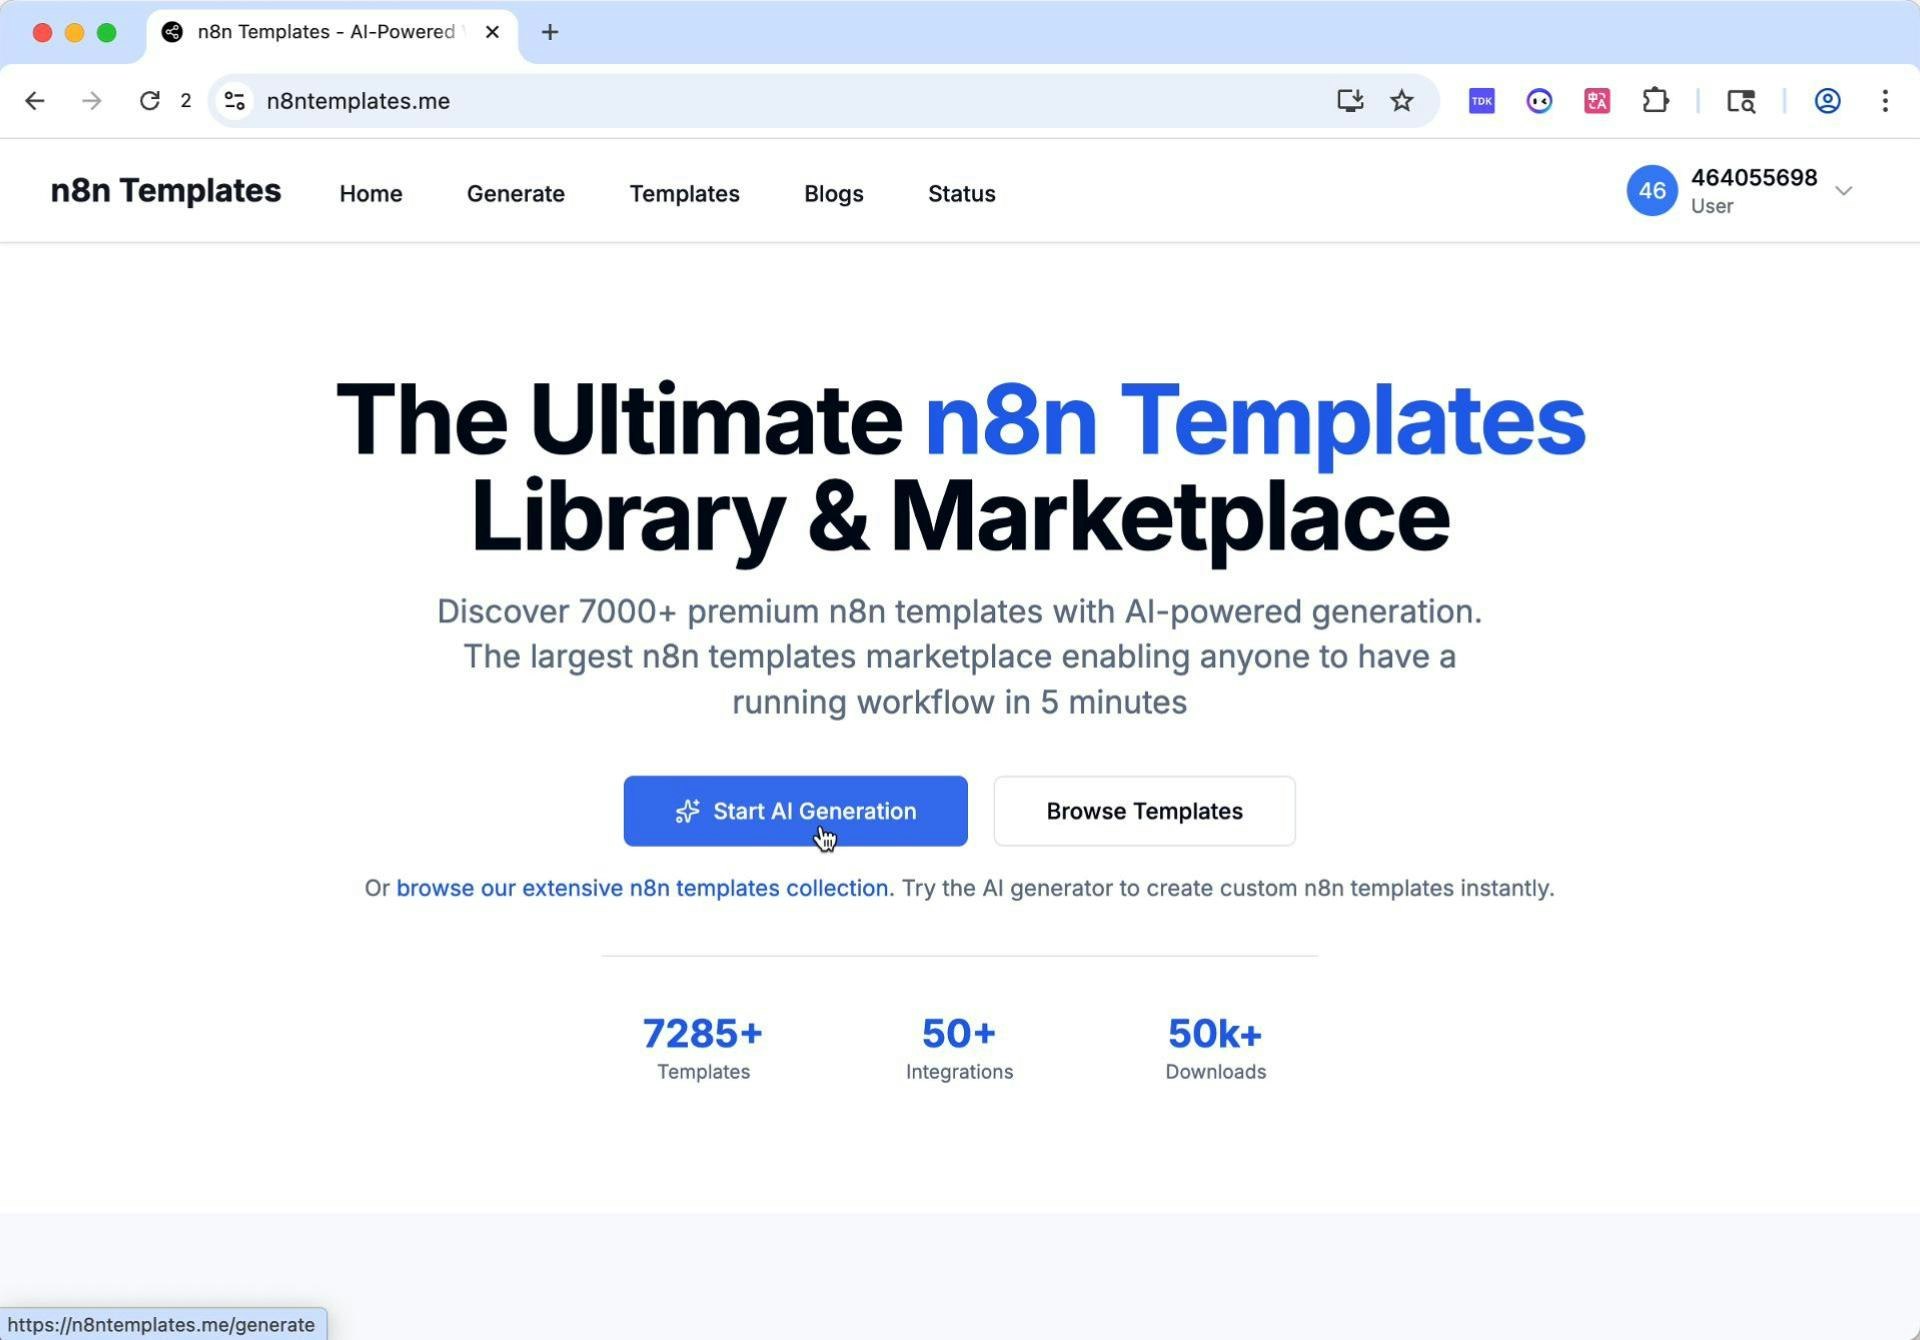Click the install app icon in address bar
This screenshot has width=1920, height=1340.
click(1350, 101)
